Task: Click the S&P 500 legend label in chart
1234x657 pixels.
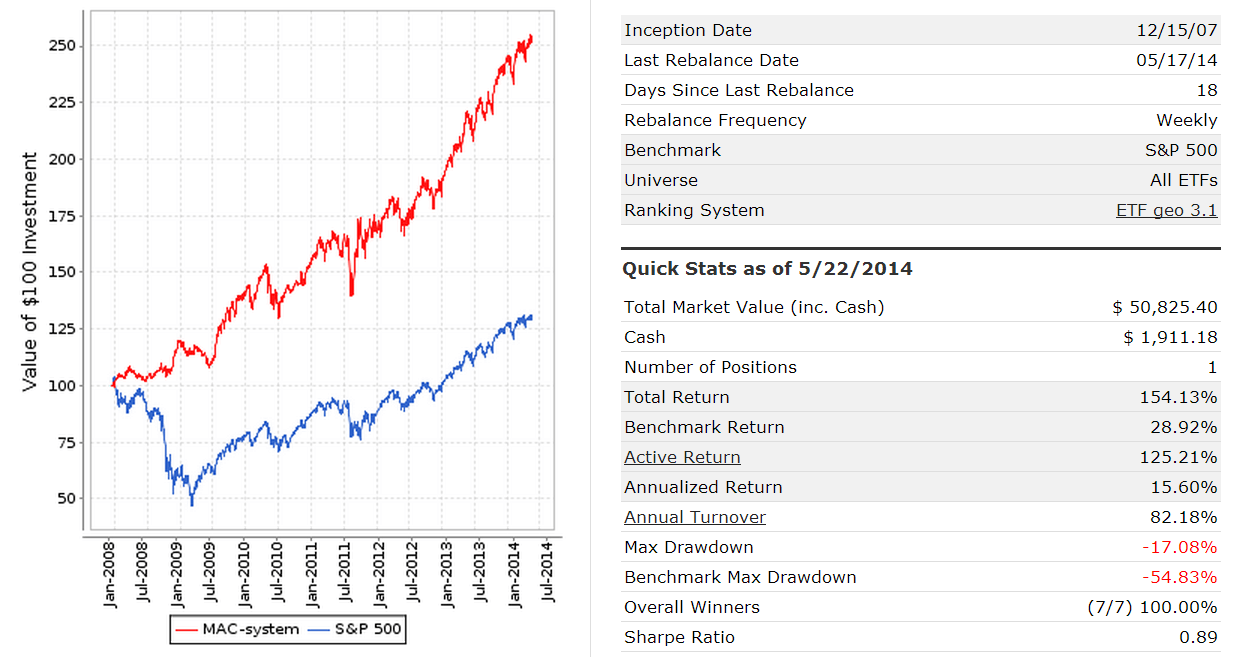Action: pyautogui.click(x=366, y=629)
